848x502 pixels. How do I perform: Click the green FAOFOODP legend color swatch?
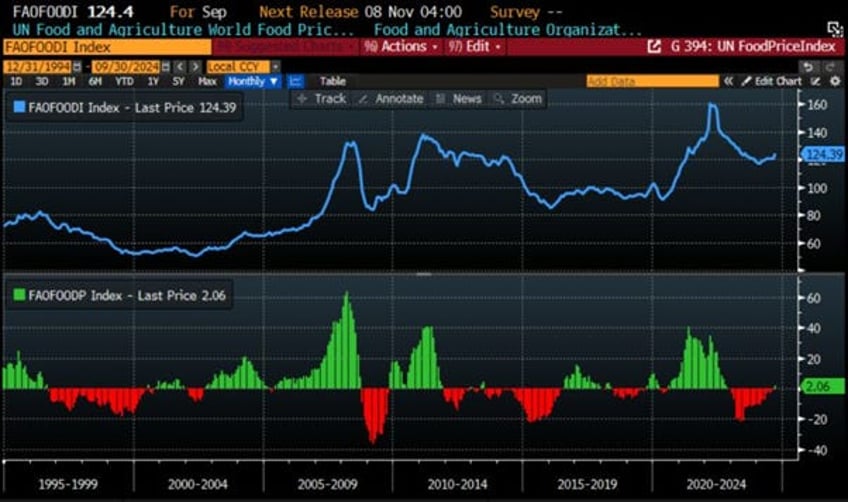tap(19, 295)
